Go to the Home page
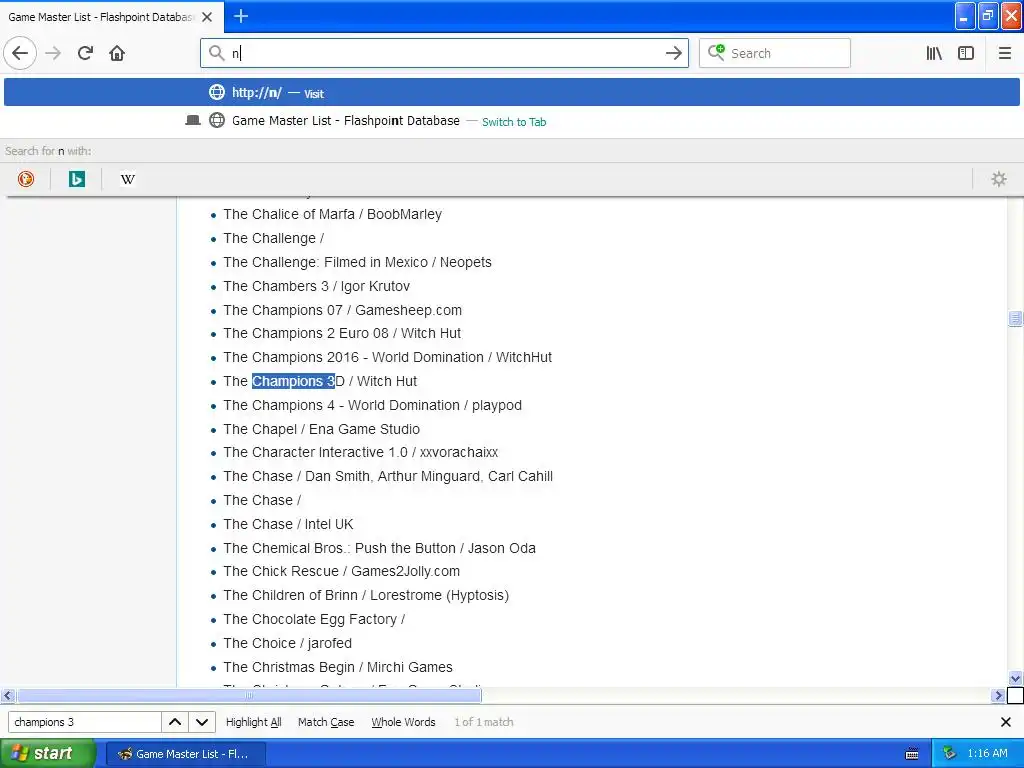Viewport: 1024px width, 768px height. (x=117, y=53)
